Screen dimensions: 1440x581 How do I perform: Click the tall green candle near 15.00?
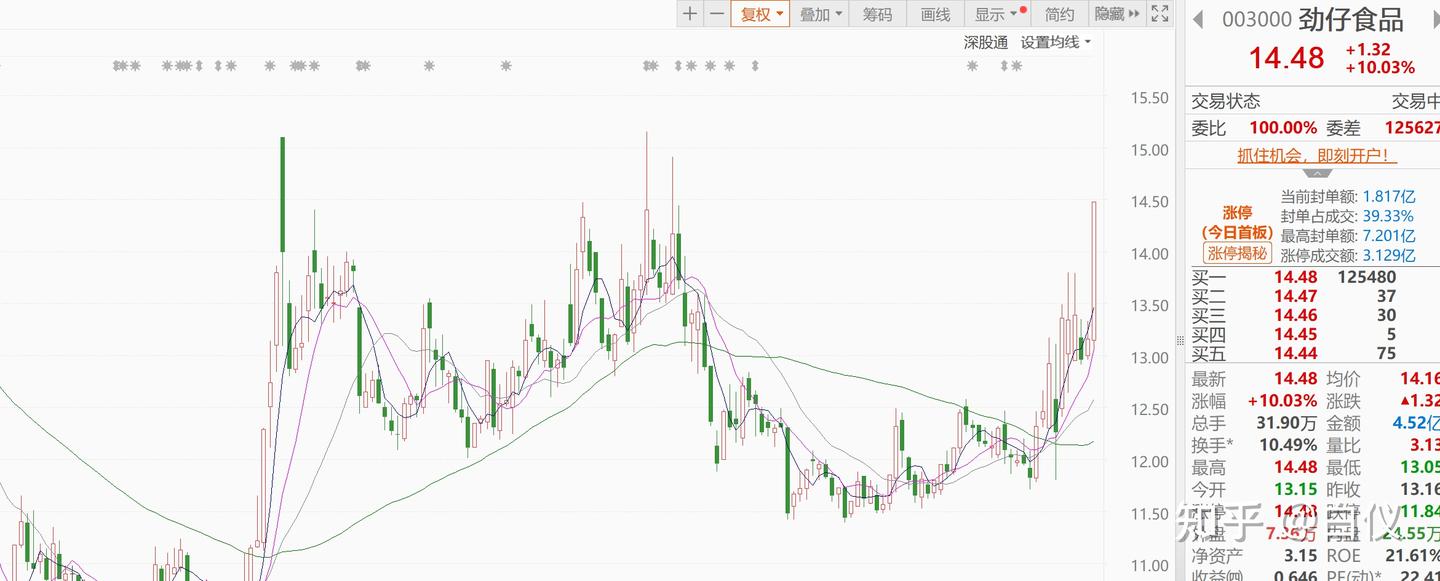pyautogui.click(x=282, y=194)
